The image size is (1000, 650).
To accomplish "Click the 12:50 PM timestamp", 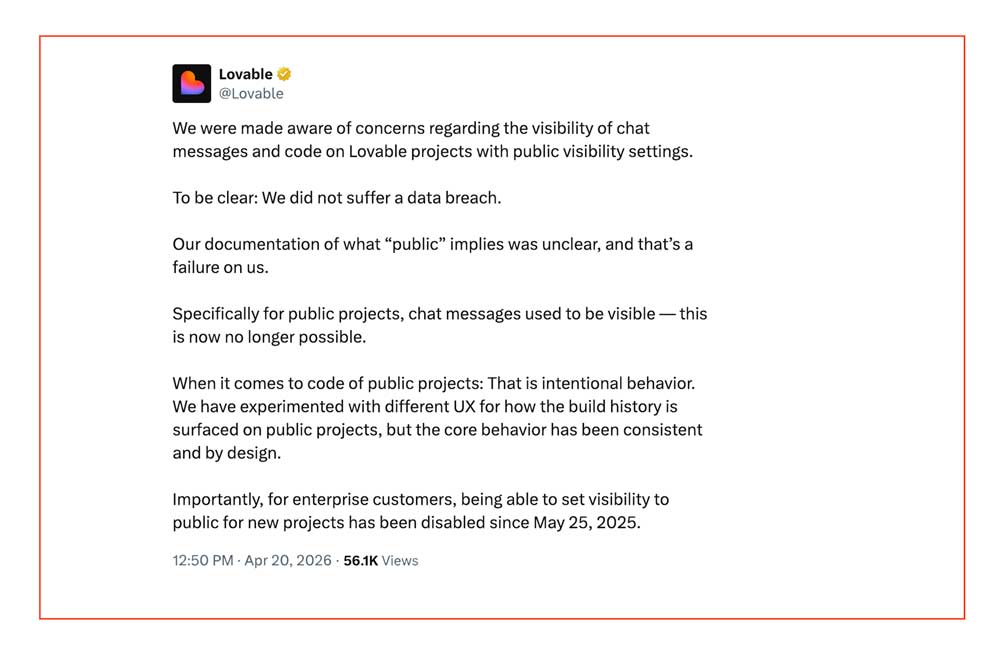I will tap(203, 561).
